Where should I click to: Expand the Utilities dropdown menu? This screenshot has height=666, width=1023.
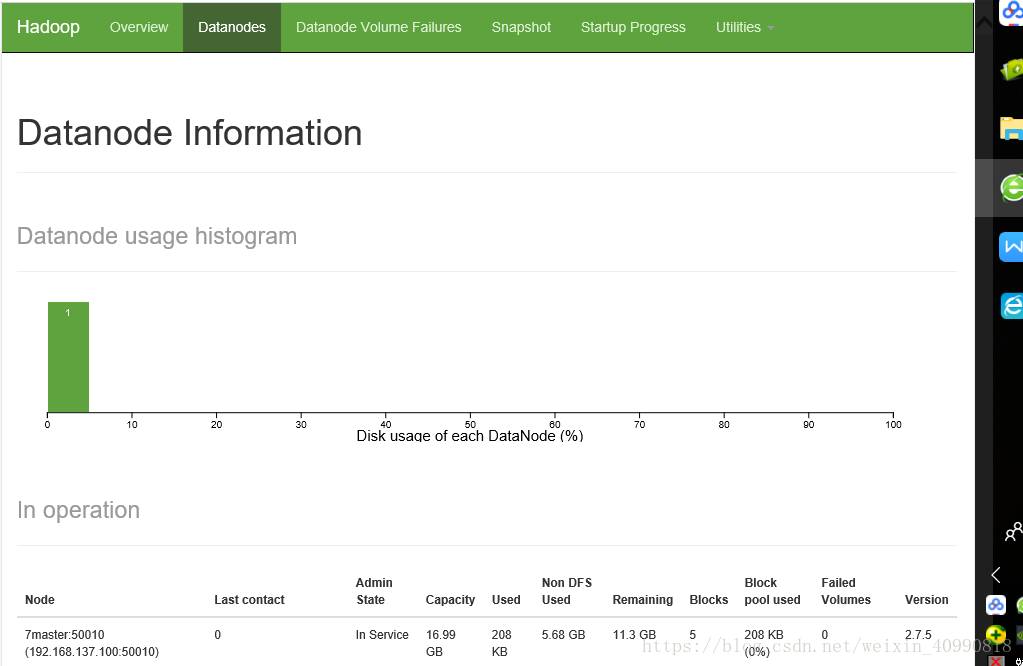[744, 27]
